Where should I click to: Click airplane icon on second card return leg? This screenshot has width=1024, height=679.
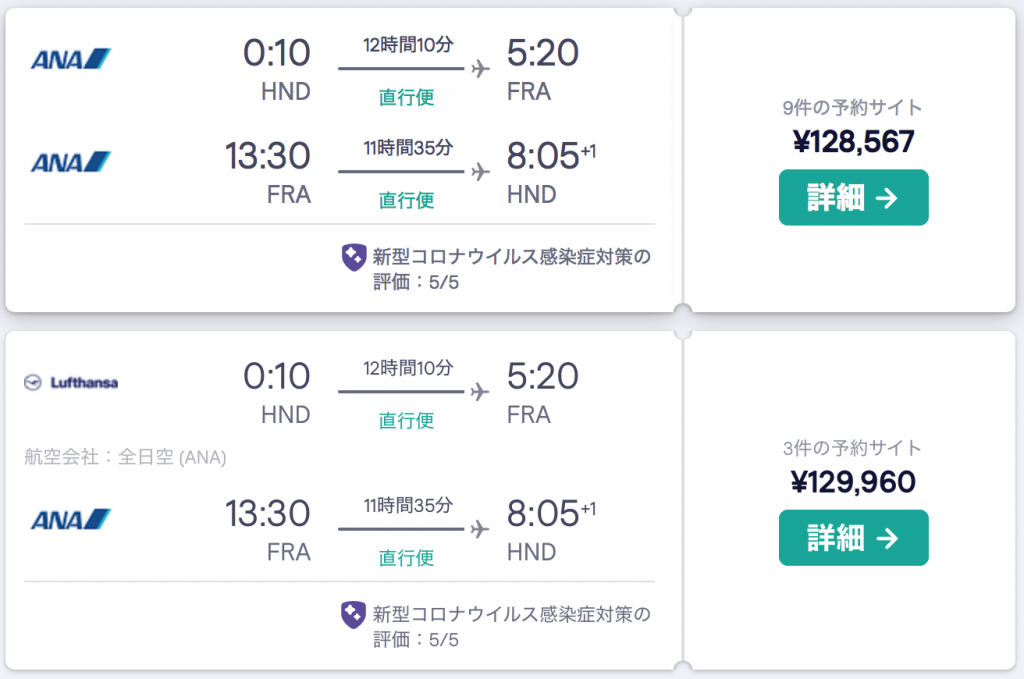point(480,528)
